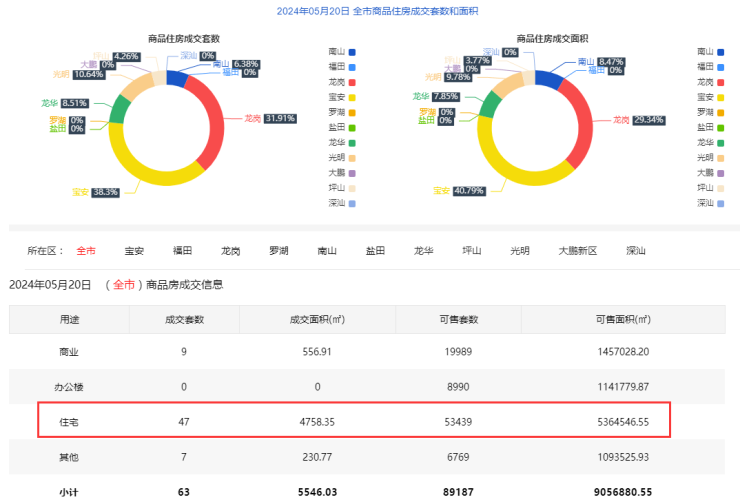Click red 龙岗 slice in 成交面积 donut
This screenshot has height=504, width=740.
point(587,125)
